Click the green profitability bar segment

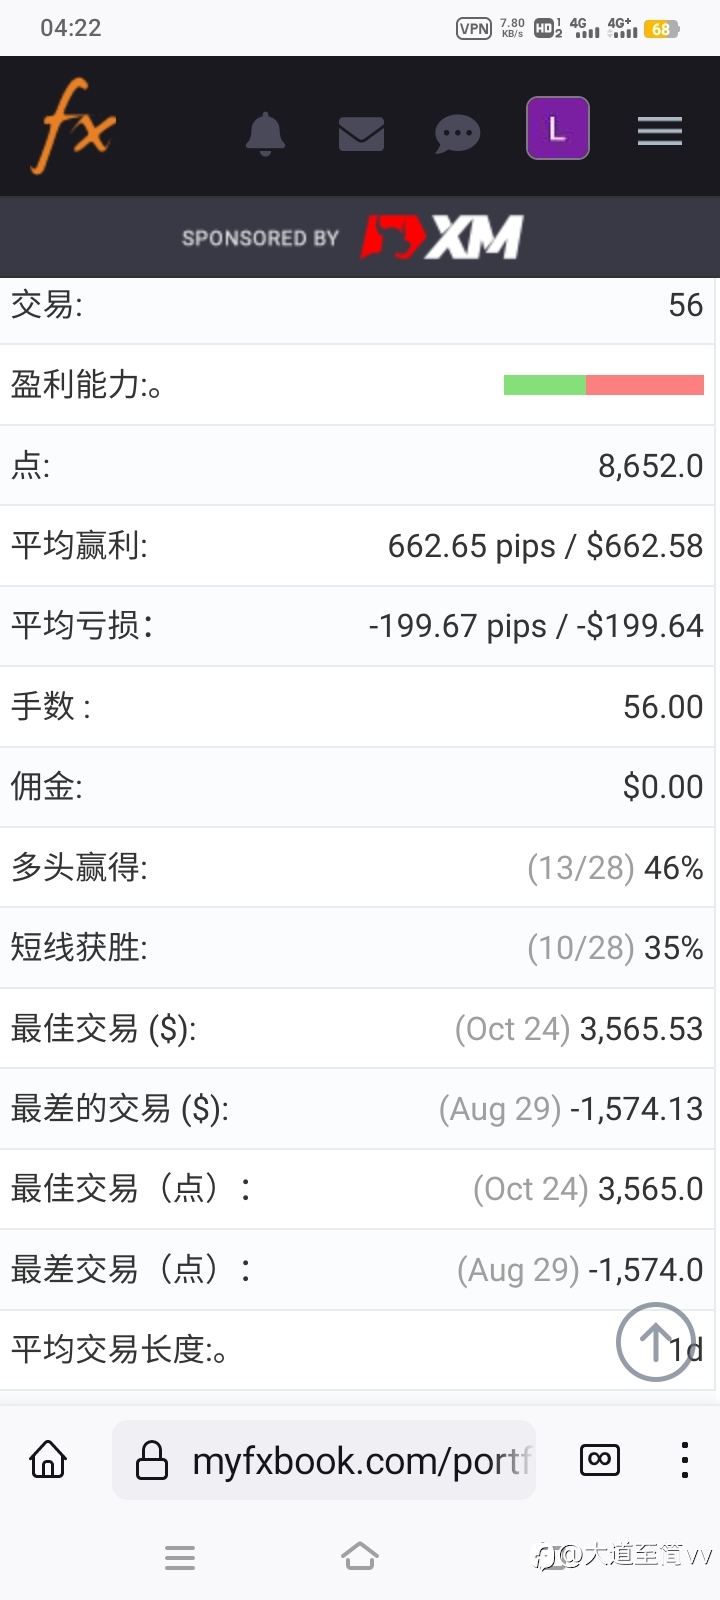pyautogui.click(x=545, y=385)
